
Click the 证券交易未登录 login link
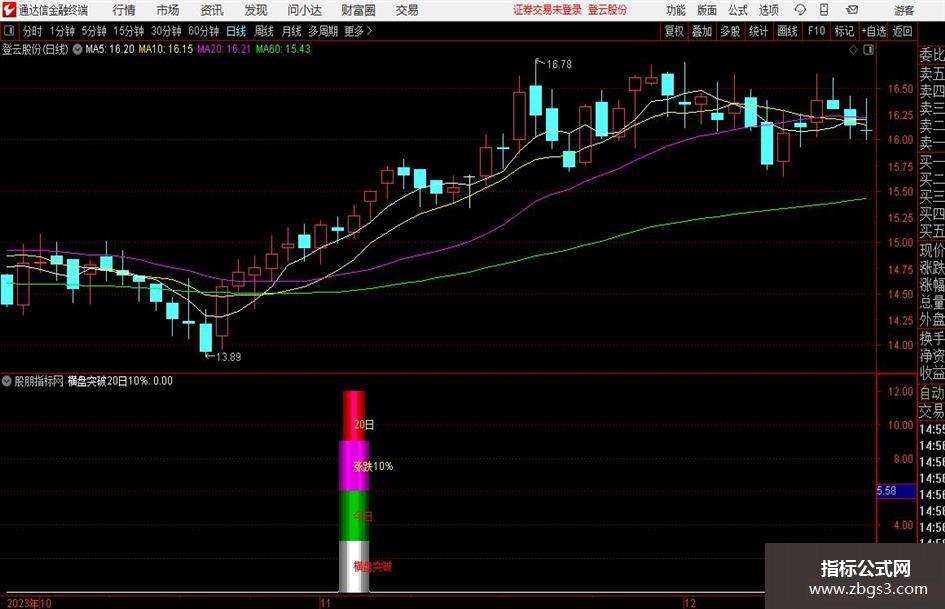(547, 10)
